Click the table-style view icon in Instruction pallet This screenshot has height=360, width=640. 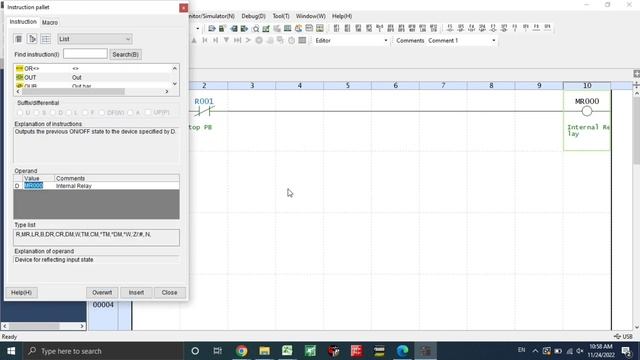(x=46, y=39)
